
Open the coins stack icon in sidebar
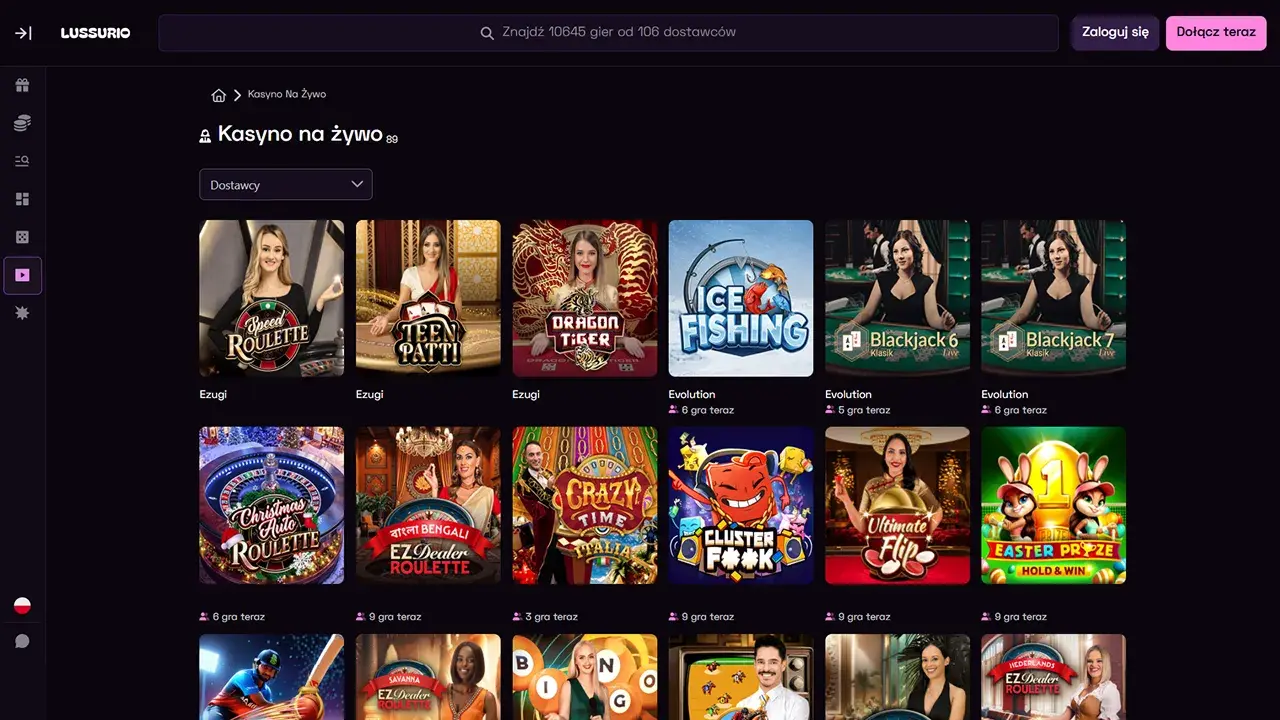click(x=22, y=123)
